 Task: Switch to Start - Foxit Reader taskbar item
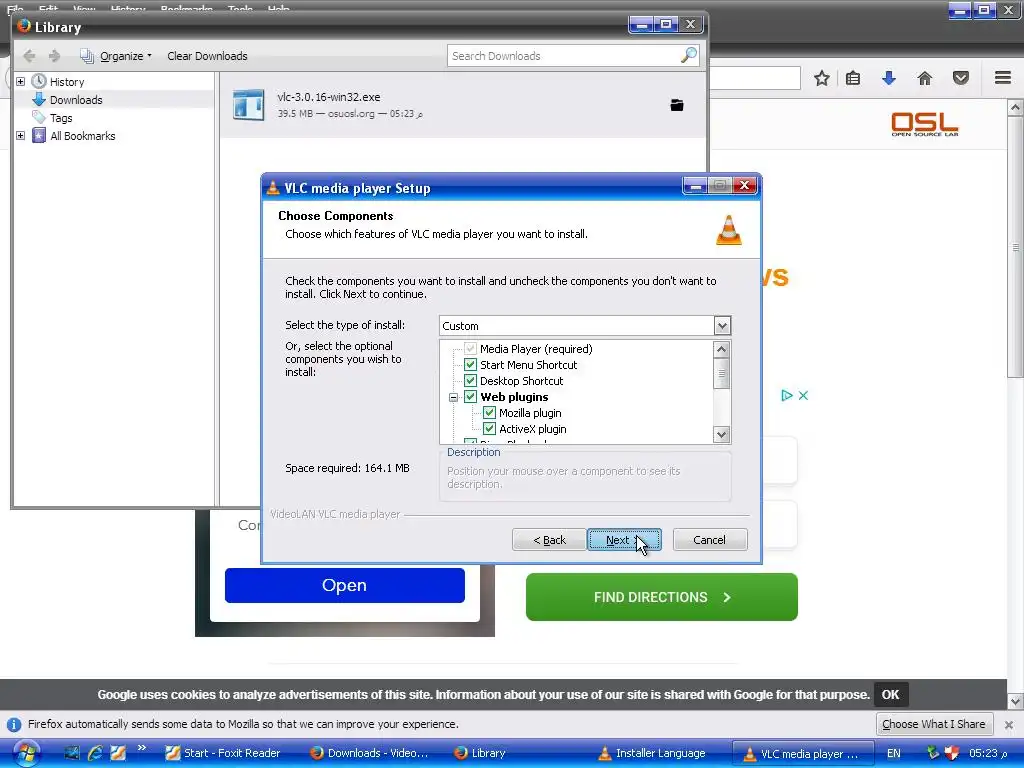tap(223, 753)
